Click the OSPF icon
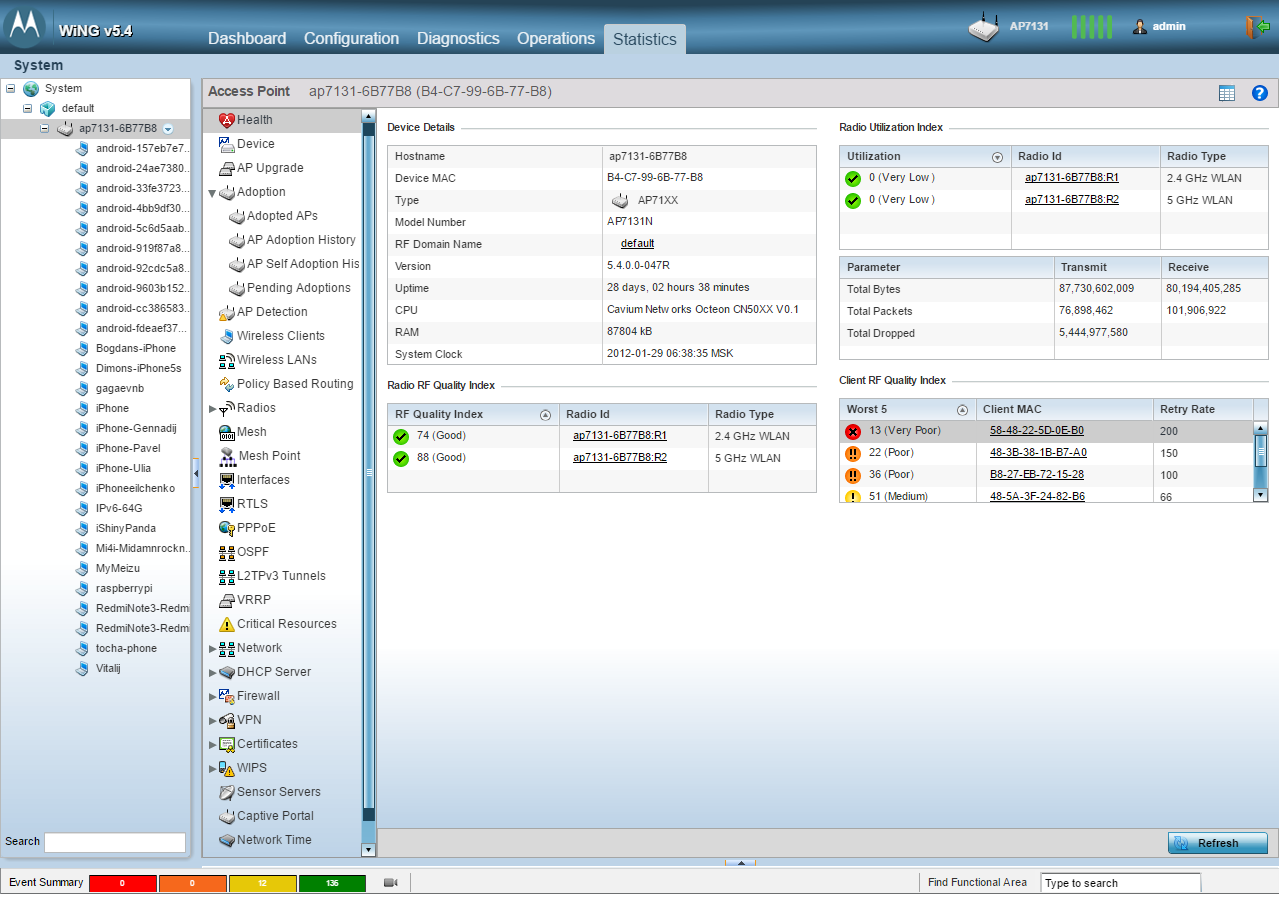The image size is (1279, 897). [227, 552]
